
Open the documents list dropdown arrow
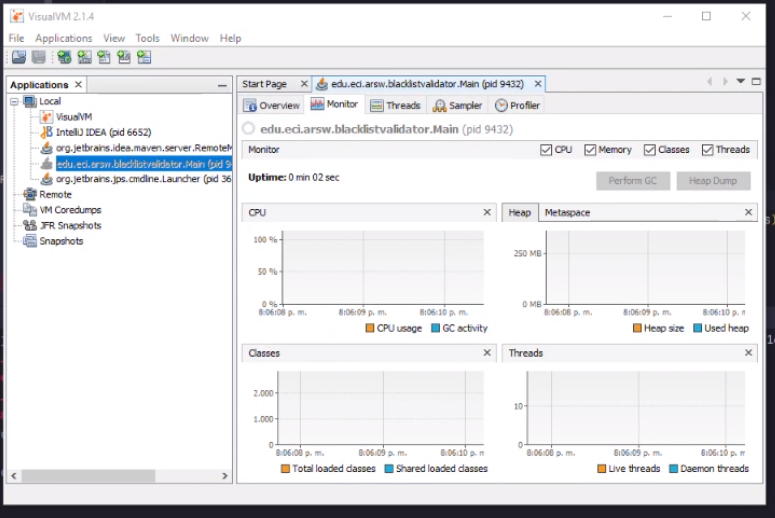[740, 81]
